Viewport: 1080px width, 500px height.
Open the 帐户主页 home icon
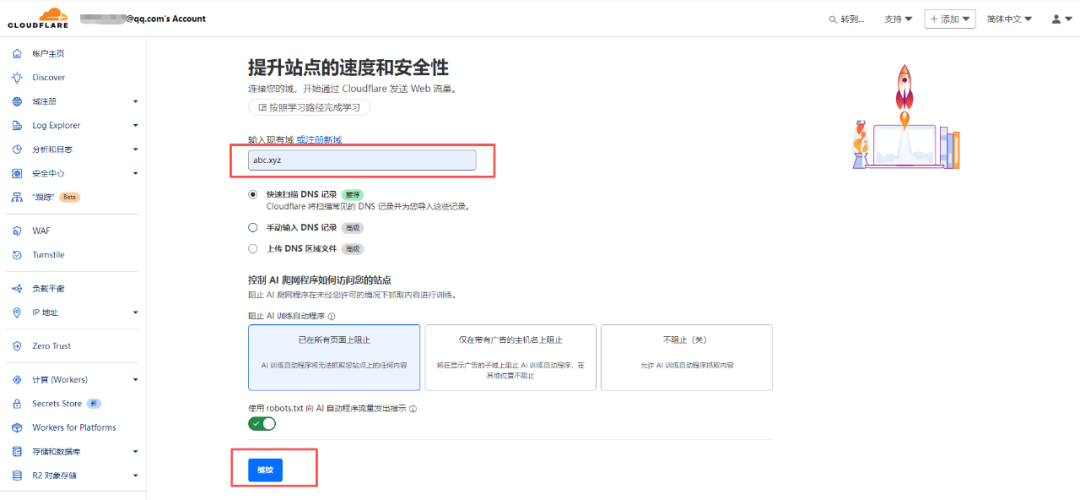[x=17, y=54]
